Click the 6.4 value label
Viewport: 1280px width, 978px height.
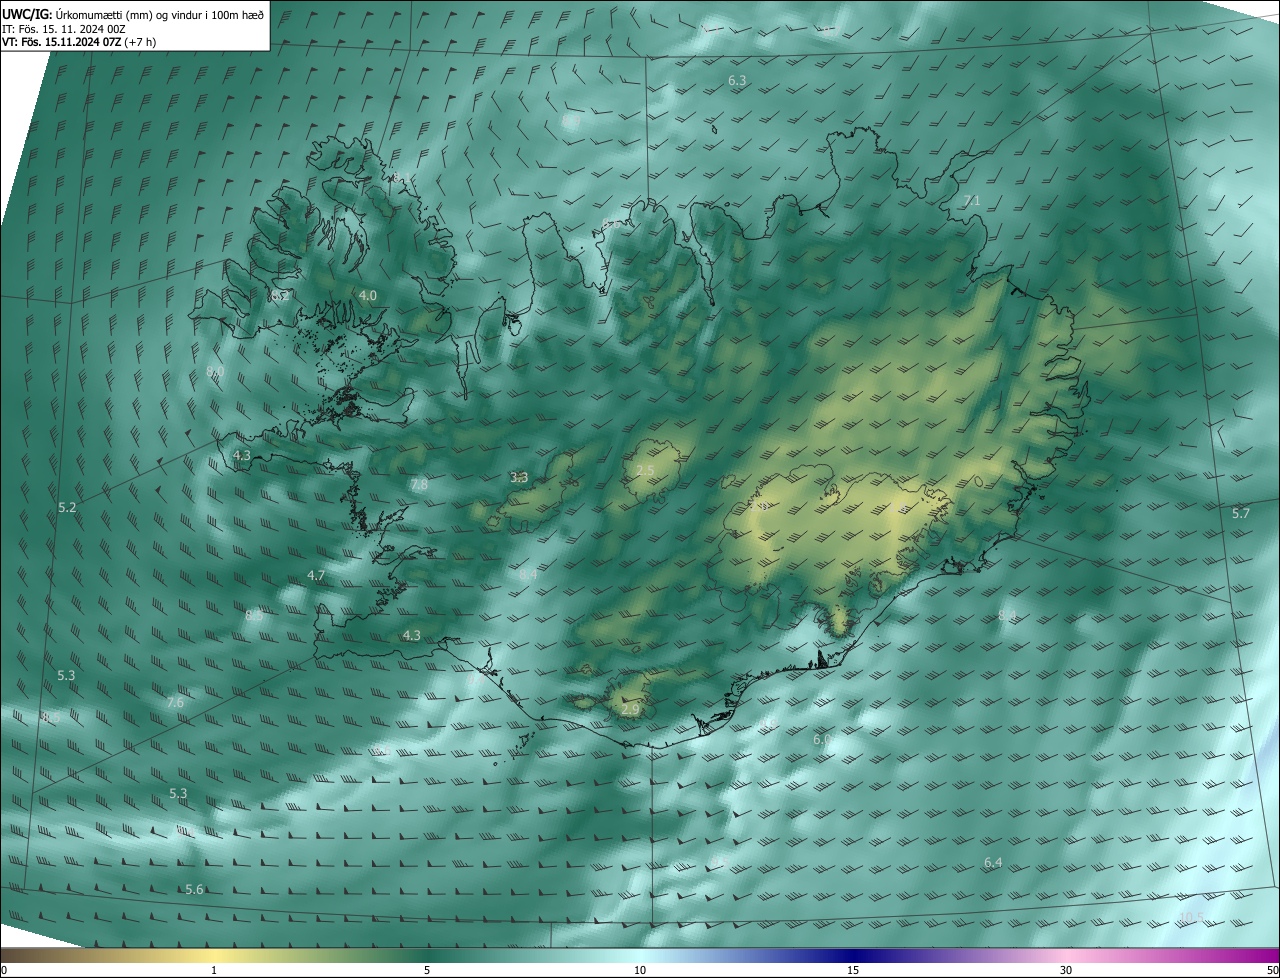click(x=993, y=862)
